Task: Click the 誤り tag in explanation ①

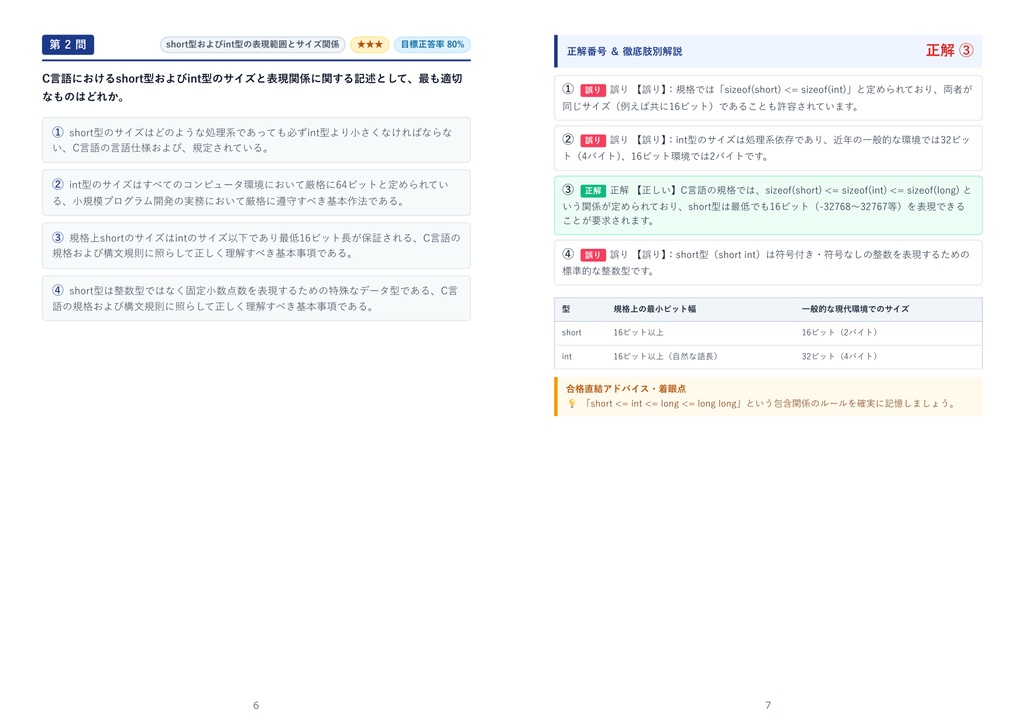Action: pyautogui.click(x=592, y=90)
